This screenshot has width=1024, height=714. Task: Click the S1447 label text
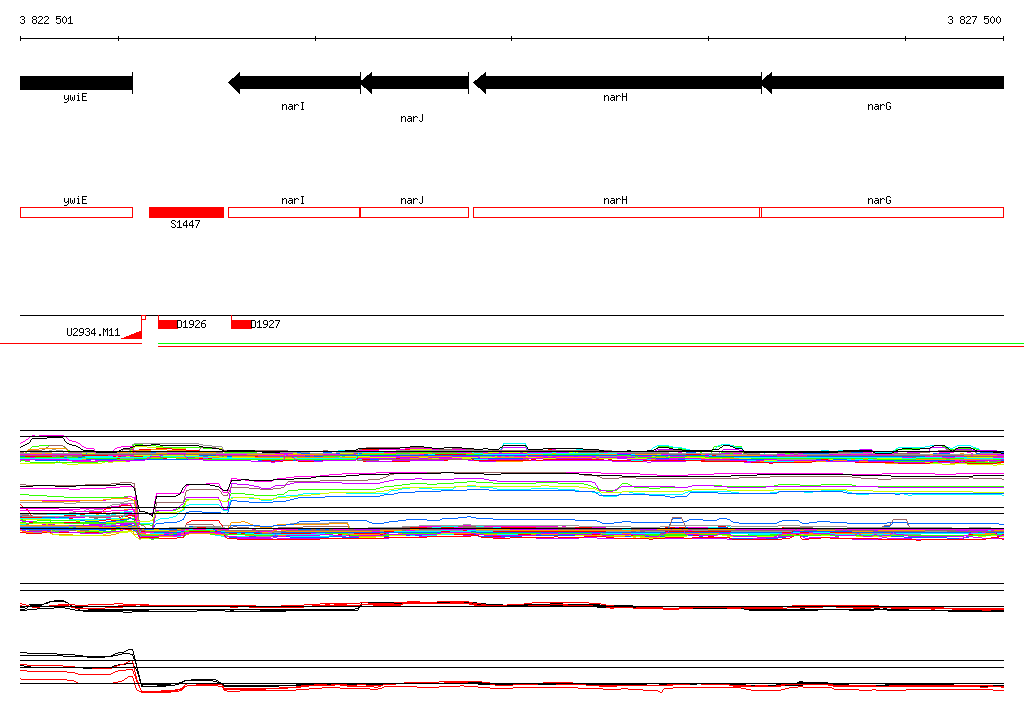(x=185, y=224)
